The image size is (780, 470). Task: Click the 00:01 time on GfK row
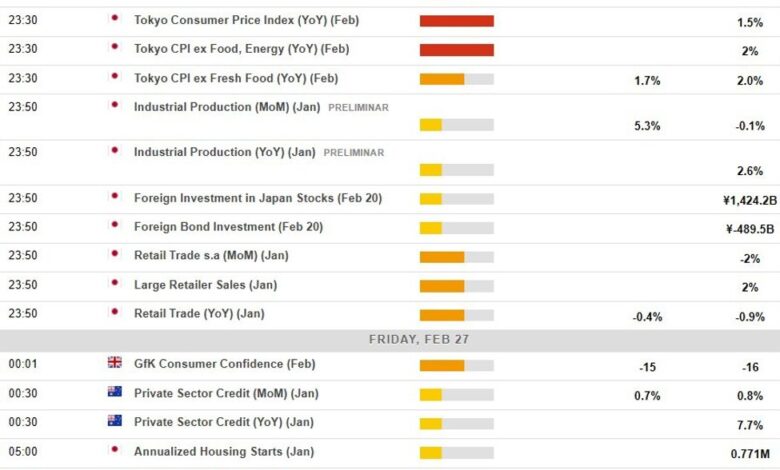(x=23, y=365)
